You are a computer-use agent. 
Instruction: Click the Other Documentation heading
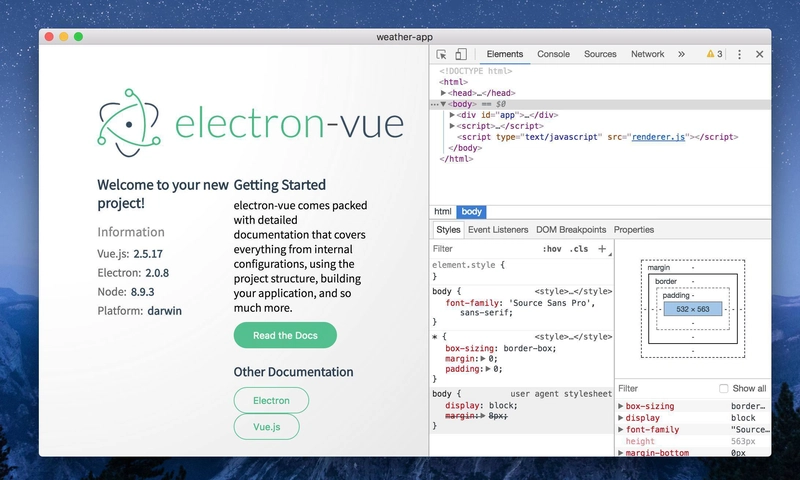293,372
